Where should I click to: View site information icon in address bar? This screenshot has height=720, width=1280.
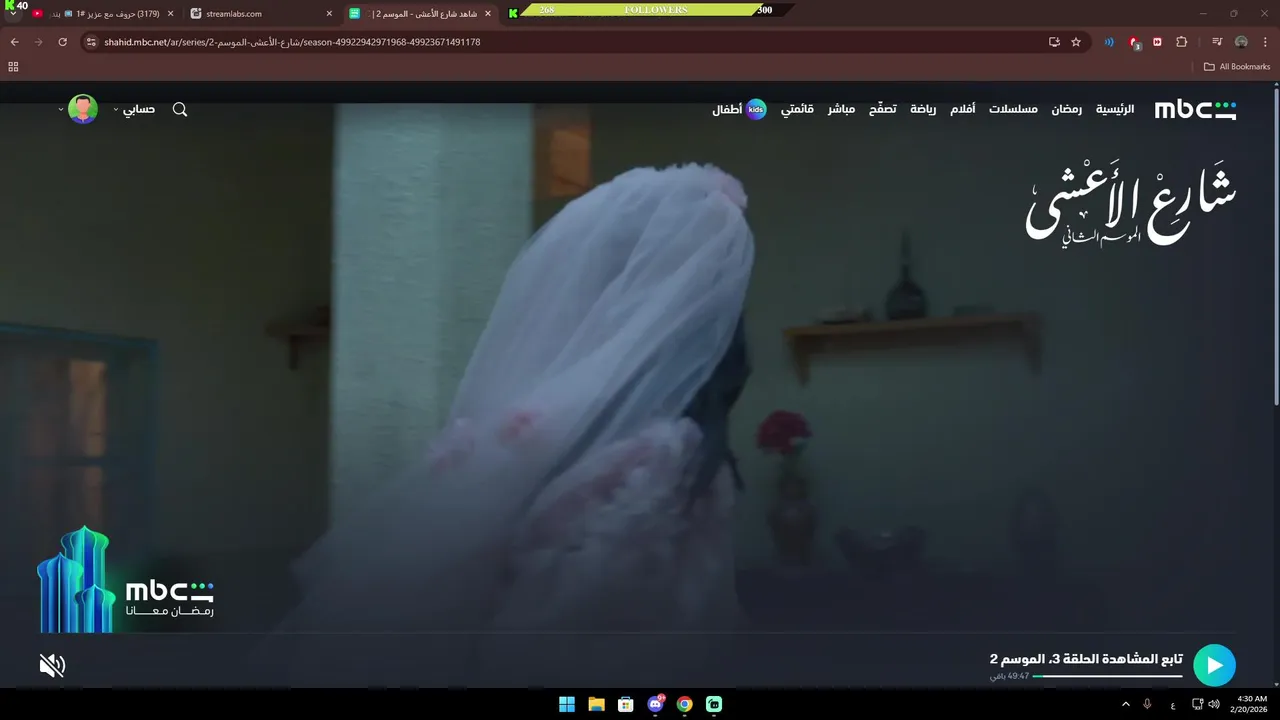pyautogui.click(x=91, y=42)
